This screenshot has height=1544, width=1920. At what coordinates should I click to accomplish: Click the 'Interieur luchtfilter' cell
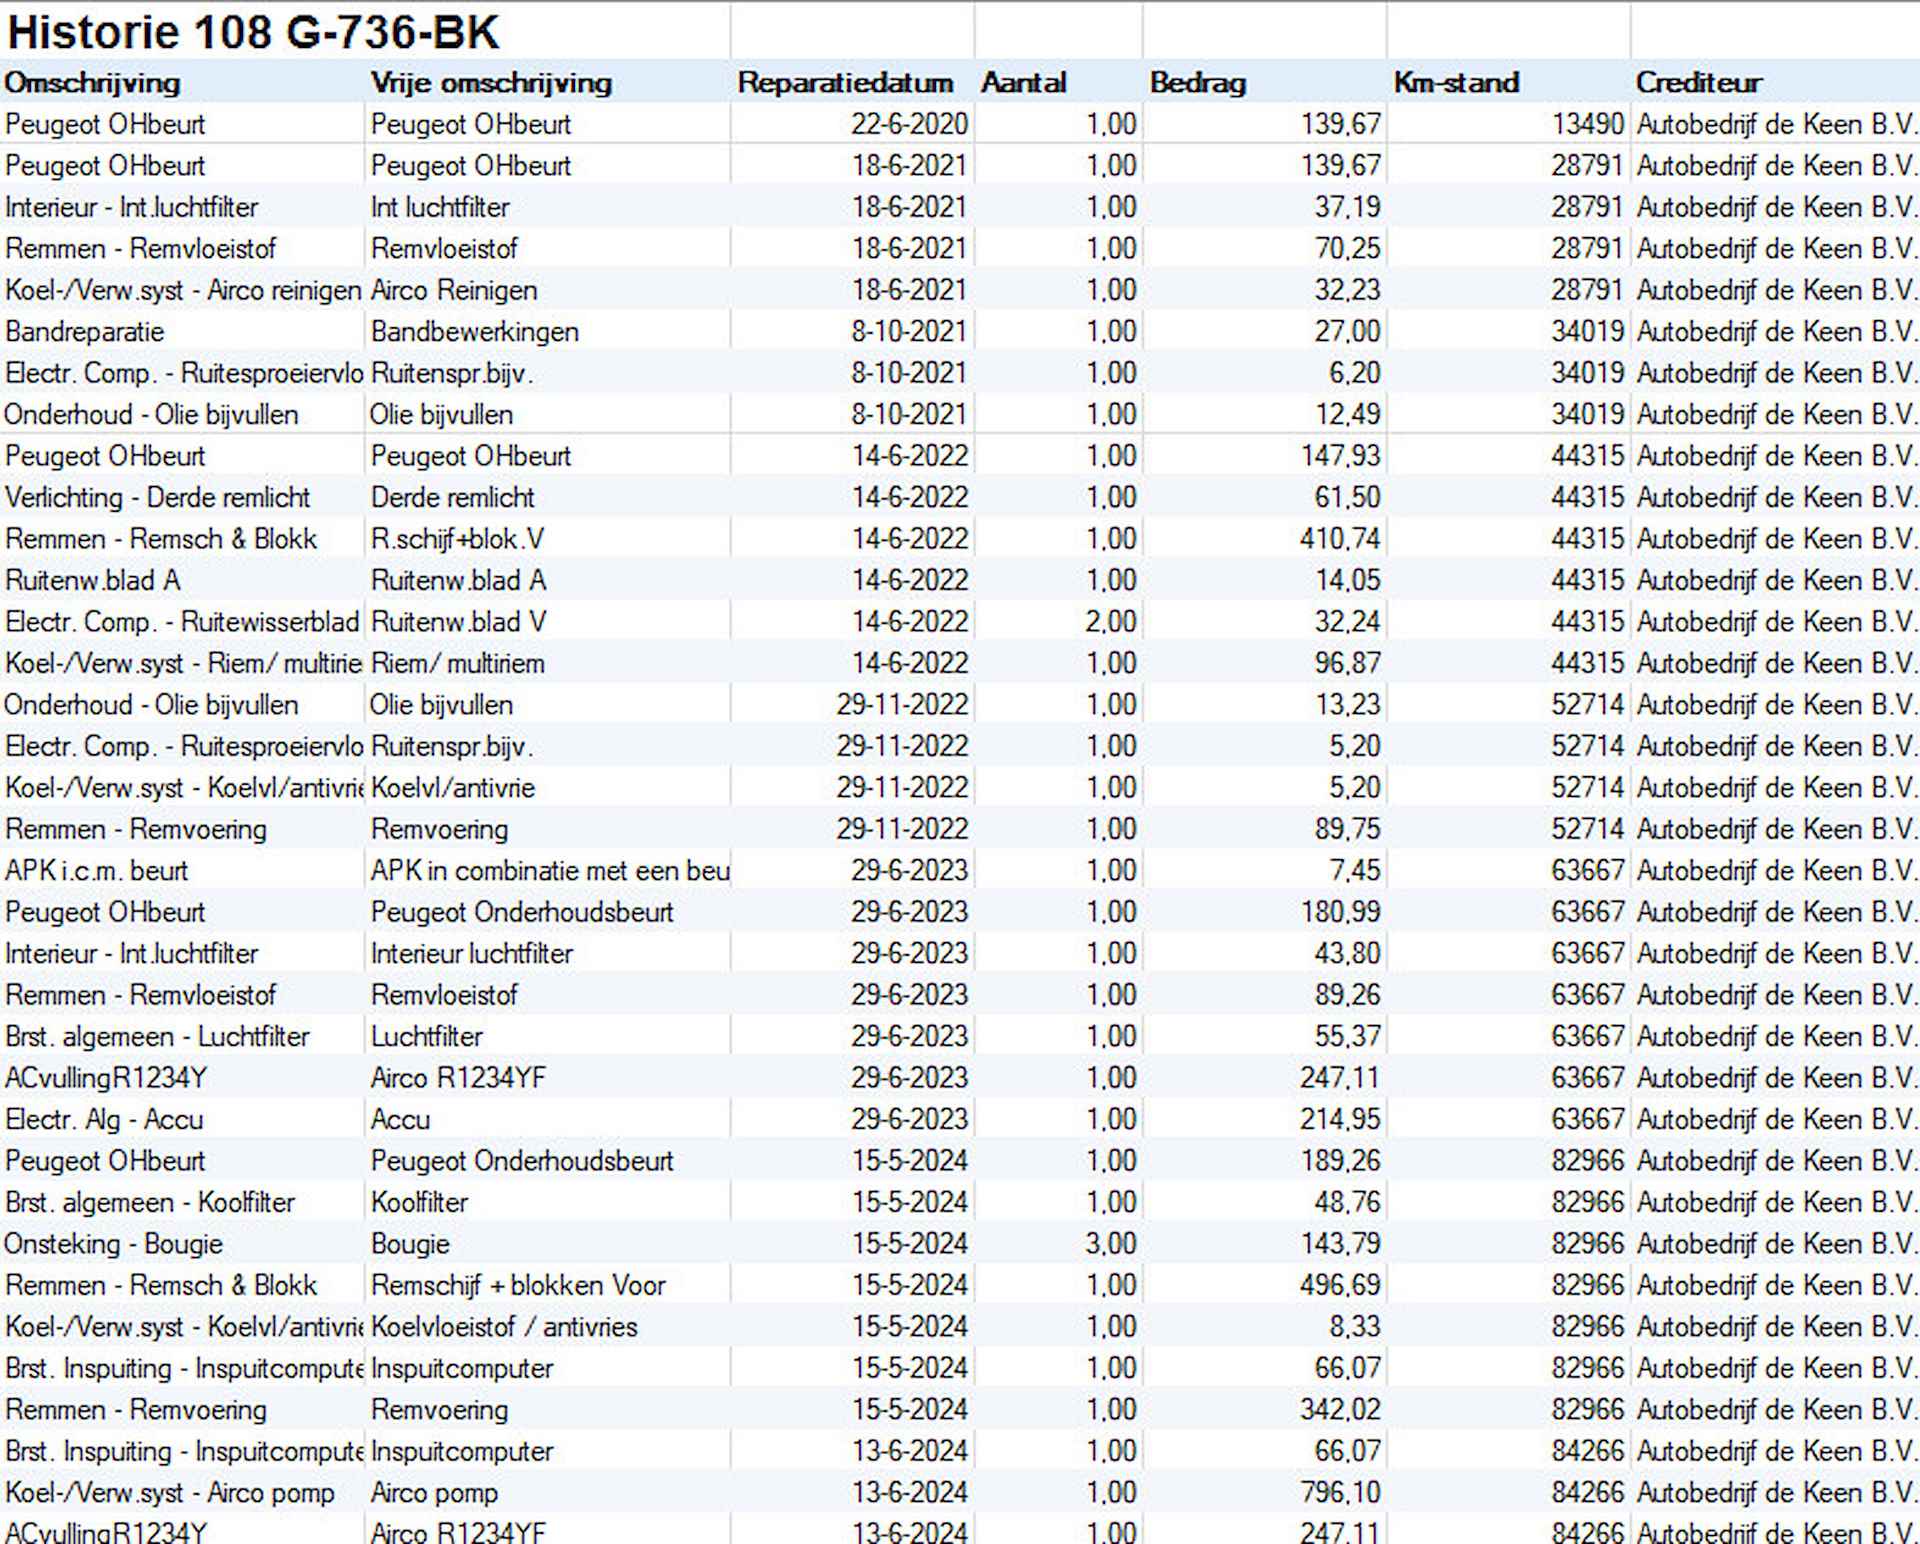(x=472, y=954)
